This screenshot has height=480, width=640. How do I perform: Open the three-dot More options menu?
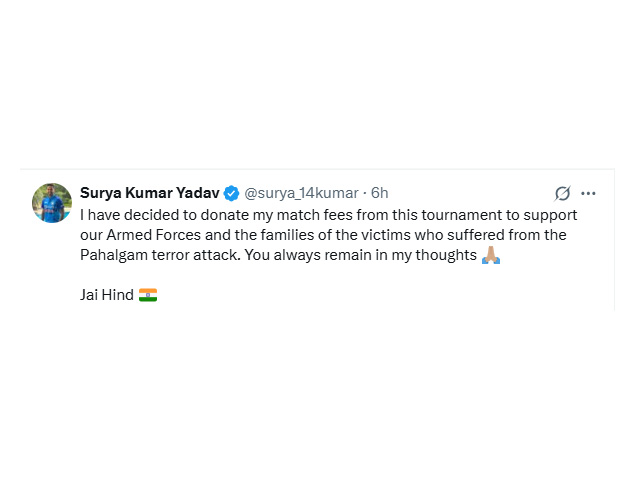point(588,193)
